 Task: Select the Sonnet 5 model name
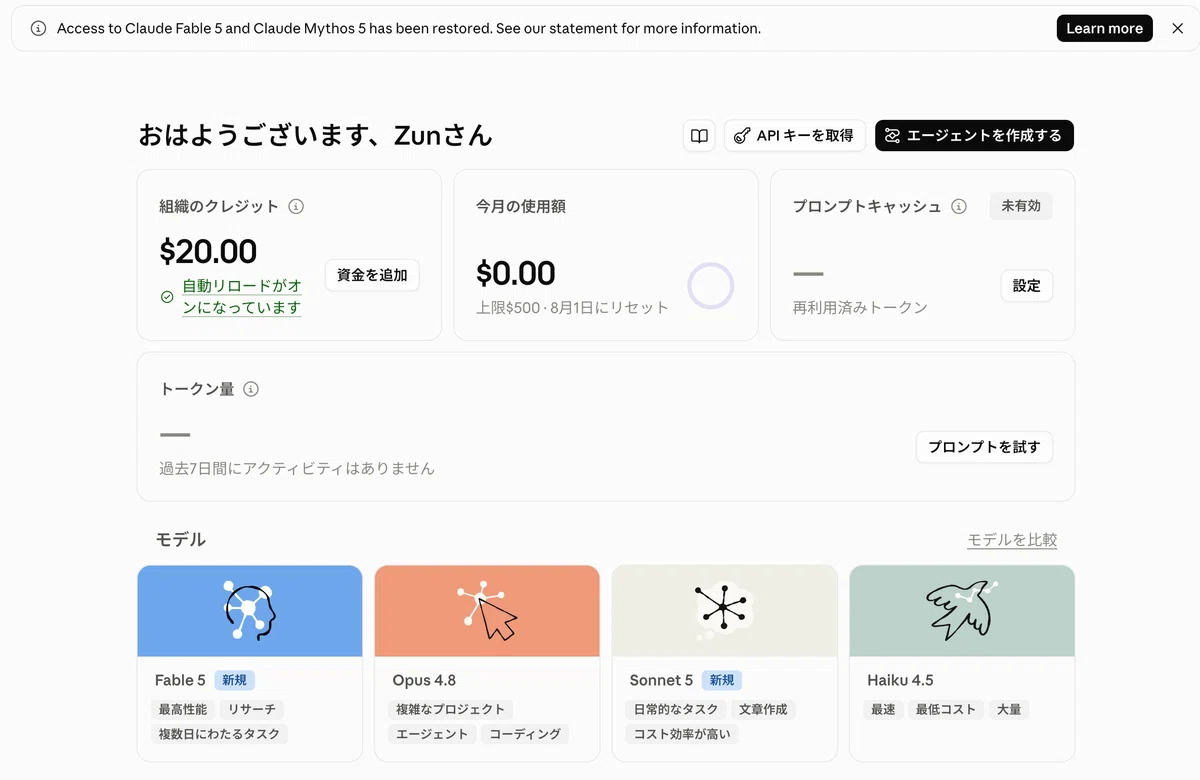tap(661, 681)
